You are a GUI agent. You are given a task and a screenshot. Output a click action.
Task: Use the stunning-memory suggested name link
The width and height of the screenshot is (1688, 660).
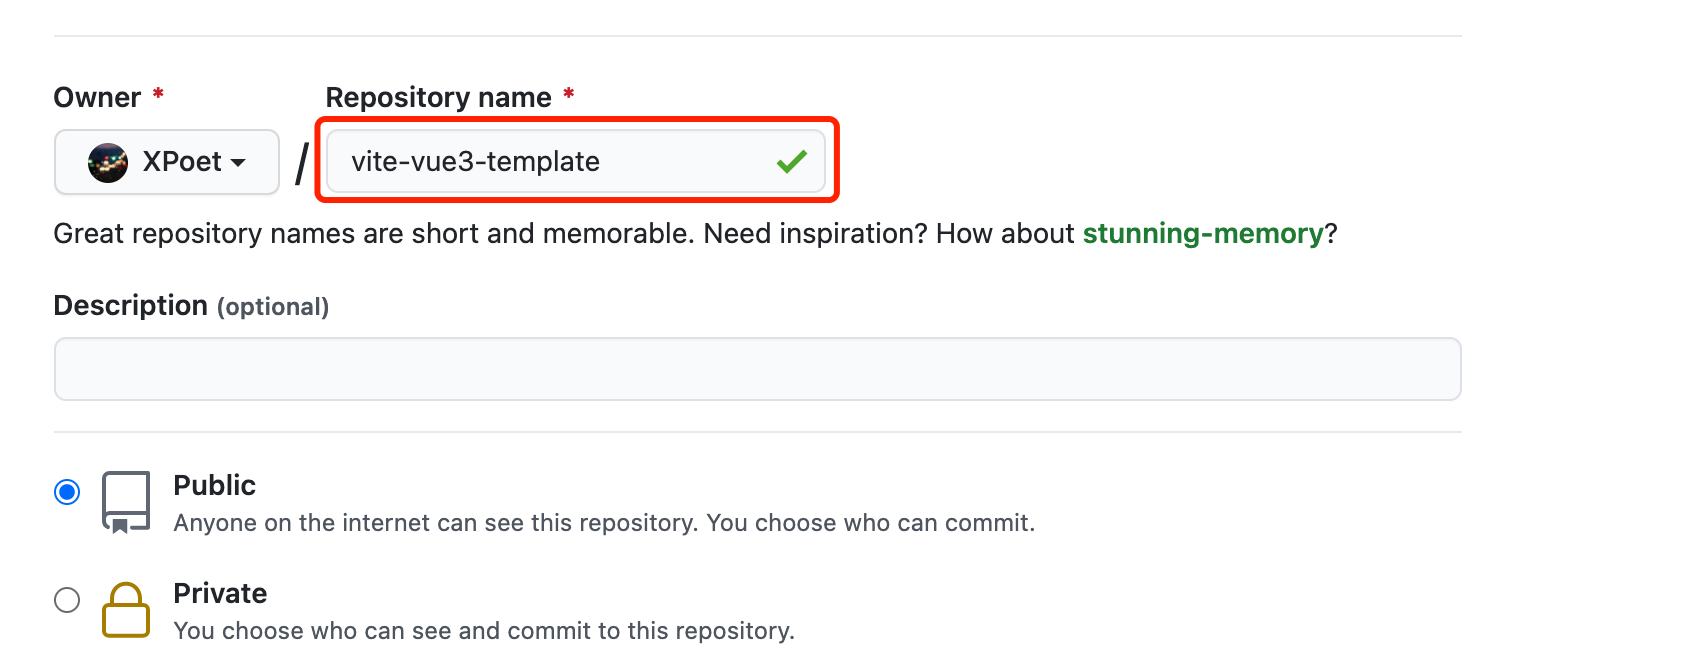pos(1203,234)
